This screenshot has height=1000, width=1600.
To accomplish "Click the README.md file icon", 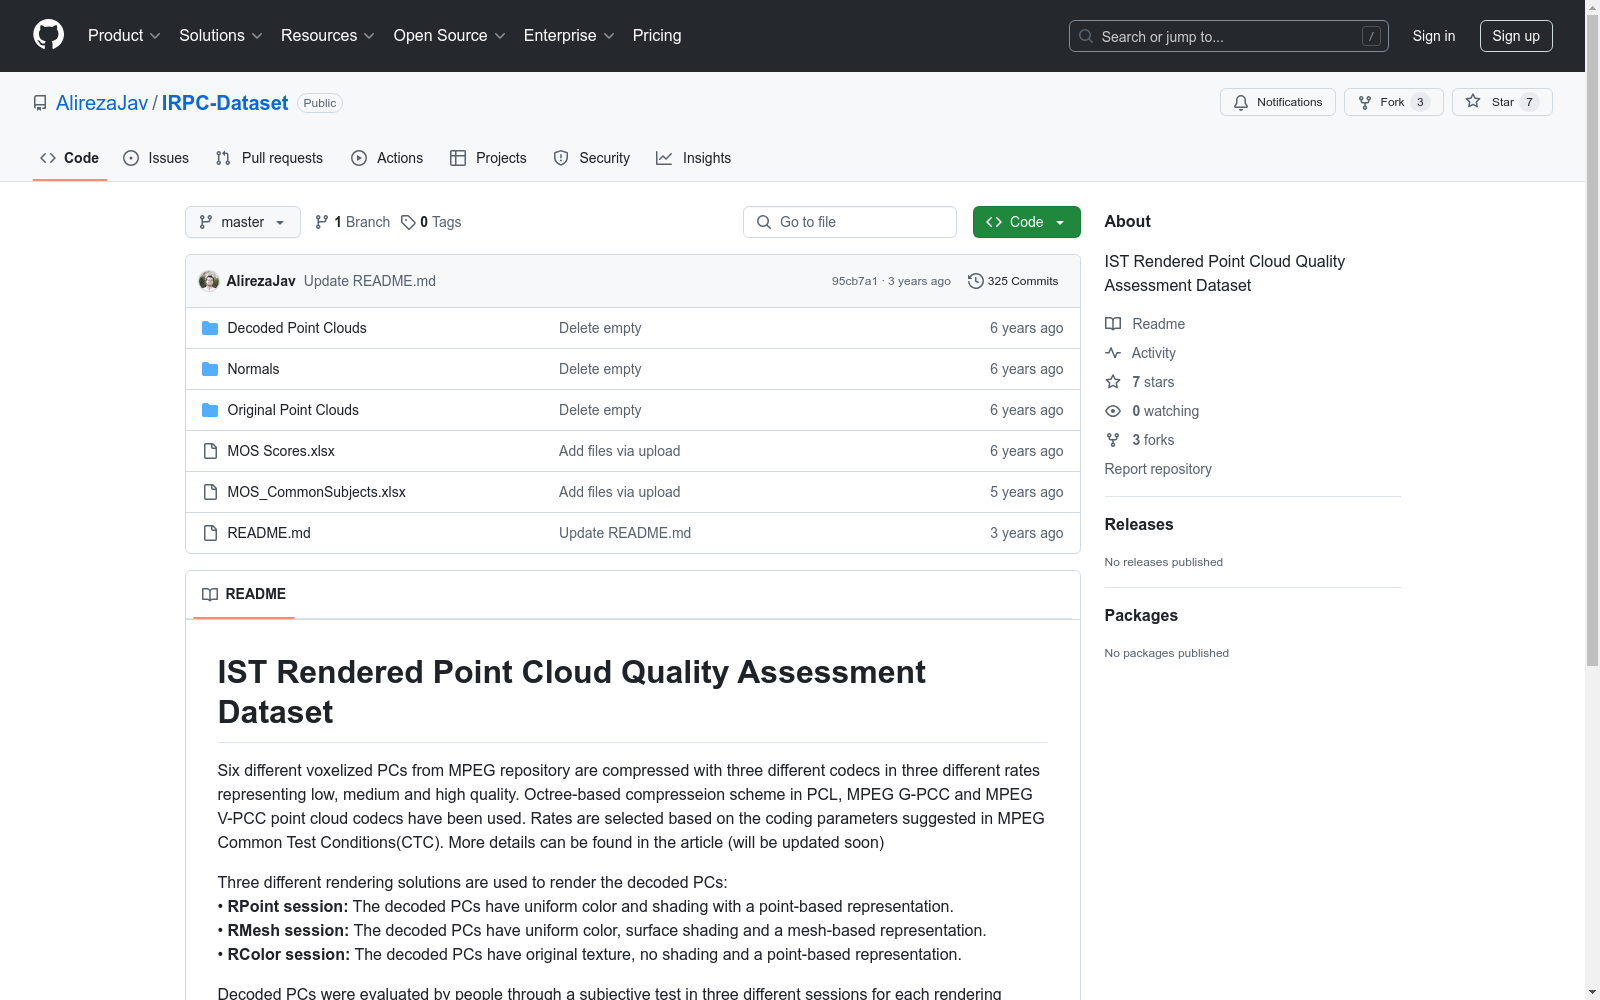I will (x=210, y=533).
